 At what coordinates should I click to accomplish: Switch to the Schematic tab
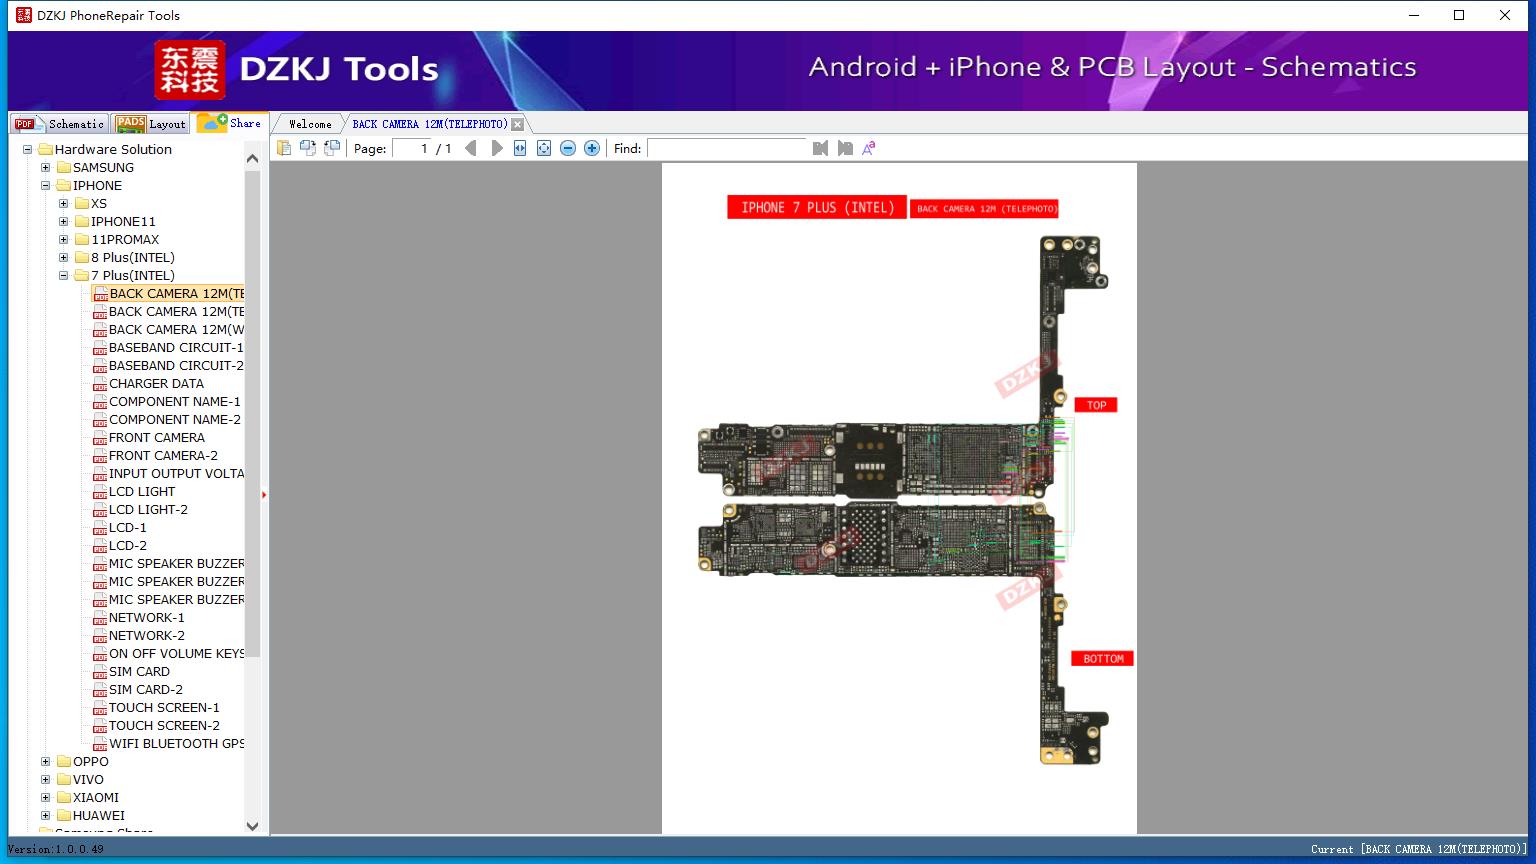pos(59,124)
